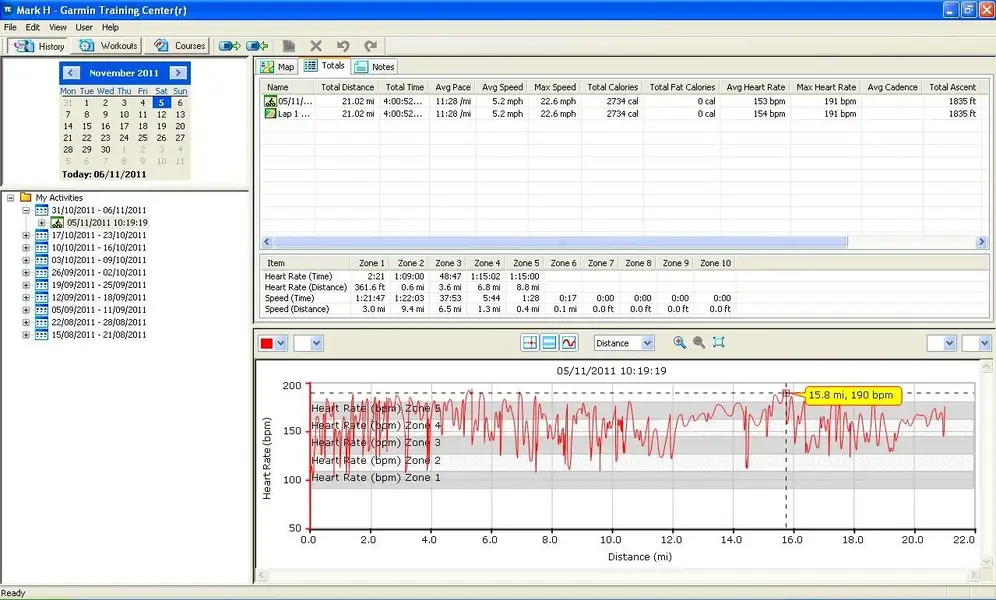Zoom in on the heart rate chart
The width and height of the screenshot is (996, 600).
pos(679,343)
